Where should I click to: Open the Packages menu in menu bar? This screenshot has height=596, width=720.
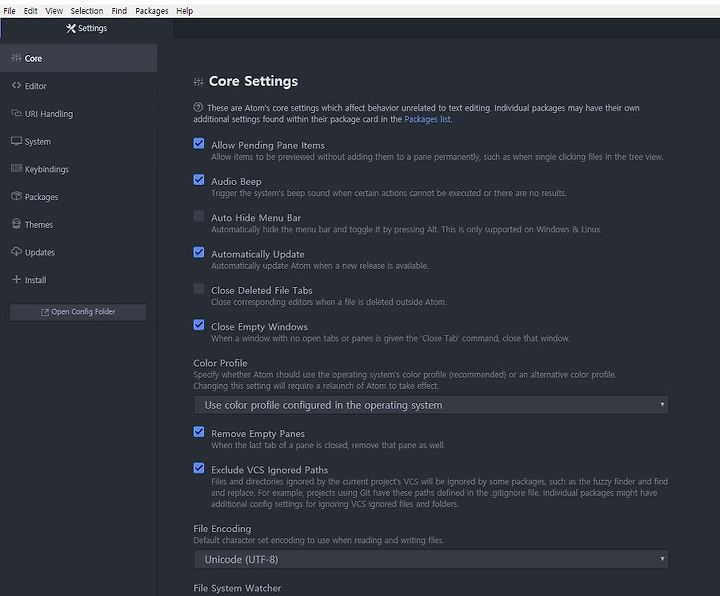pyautogui.click(x=152, y=11)
